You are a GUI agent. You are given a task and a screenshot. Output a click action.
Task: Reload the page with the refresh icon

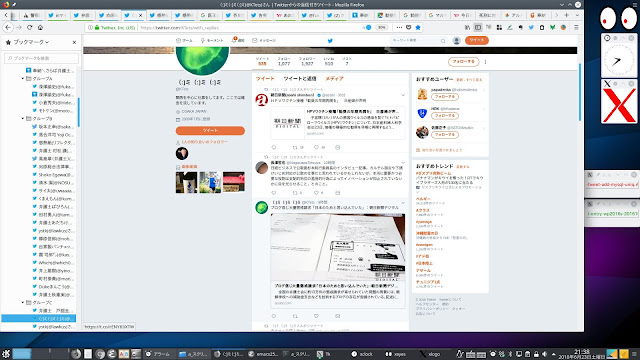click(29, 27)
